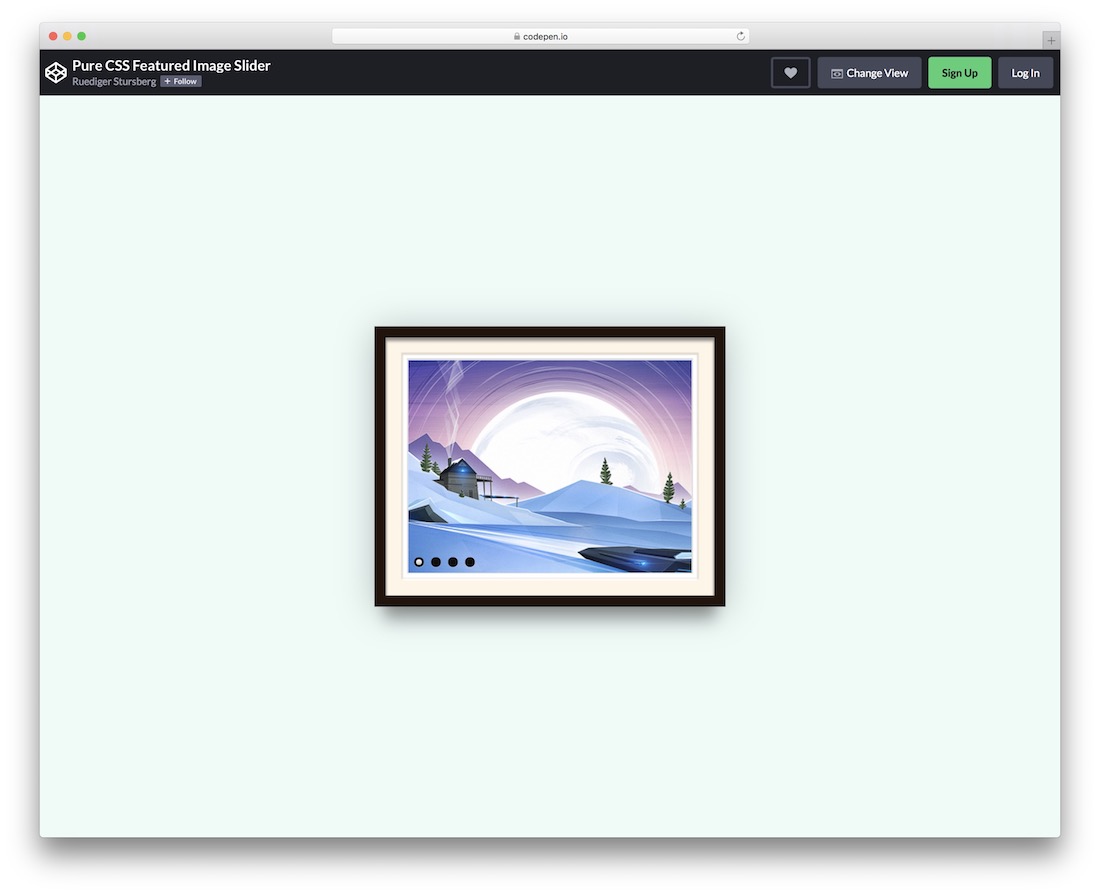Click the Log In button
Viewport: 1100px width, 894px height.
[x=1025, y=72]
